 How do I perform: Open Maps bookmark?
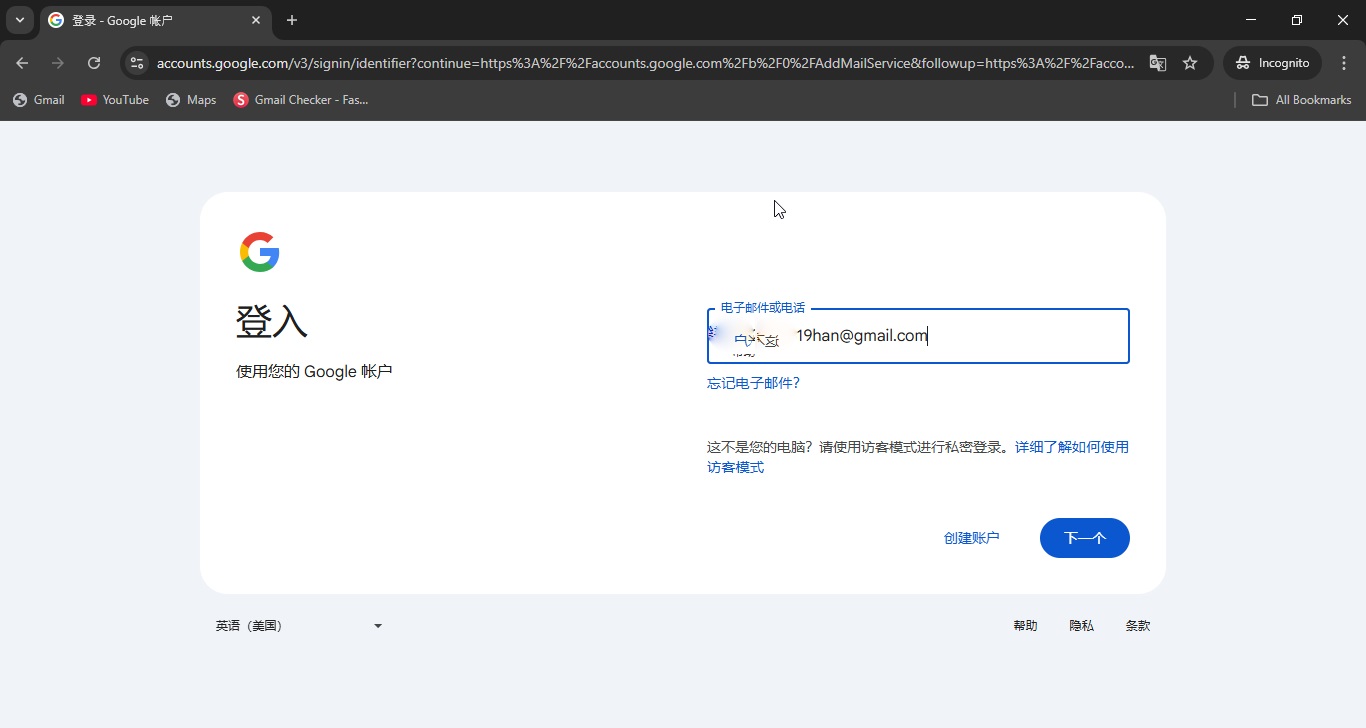coord(191,100)
